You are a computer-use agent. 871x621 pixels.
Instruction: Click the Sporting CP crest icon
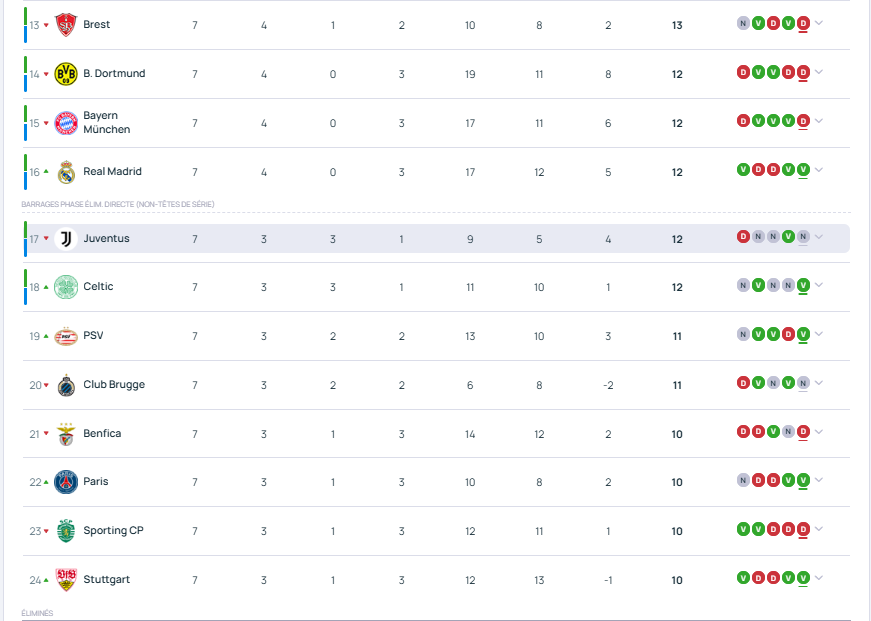pyautogui.click(x=66, y=531)
